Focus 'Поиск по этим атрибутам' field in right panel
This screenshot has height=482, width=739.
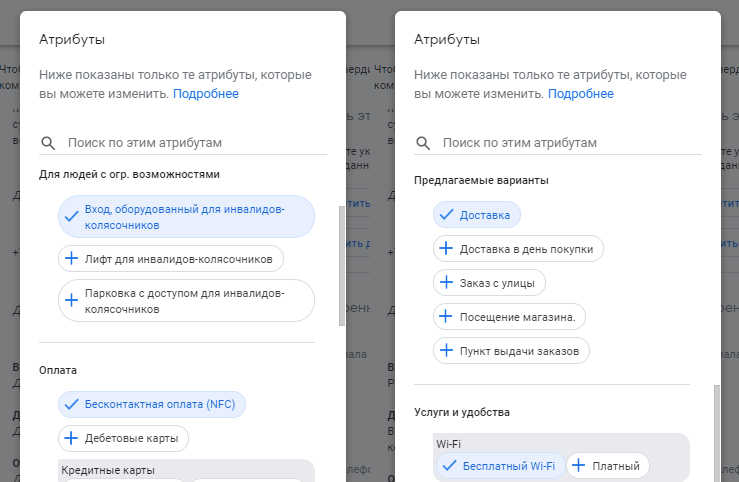[x=558, y=143]
